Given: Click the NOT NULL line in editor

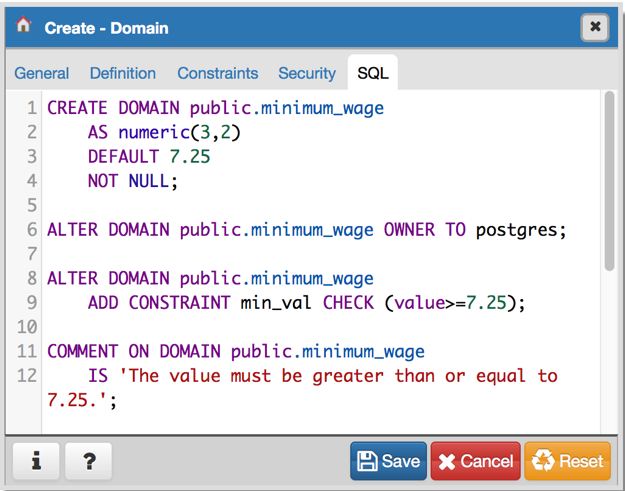Looking at the screenshot, I should [132, 181].
